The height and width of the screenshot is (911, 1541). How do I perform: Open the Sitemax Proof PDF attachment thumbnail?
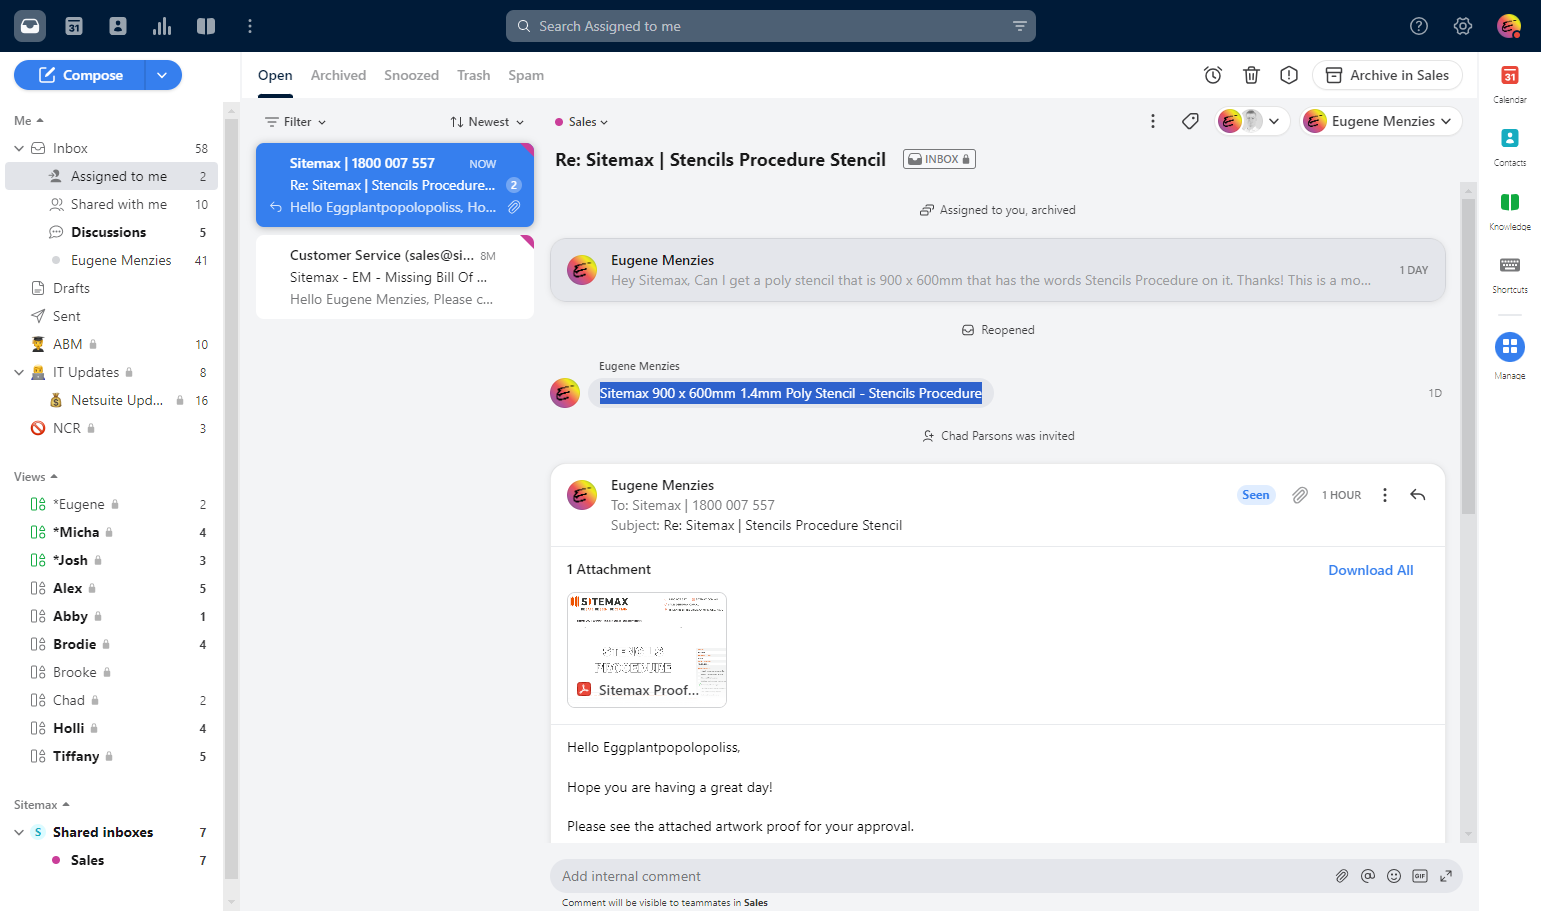[647, 650]
